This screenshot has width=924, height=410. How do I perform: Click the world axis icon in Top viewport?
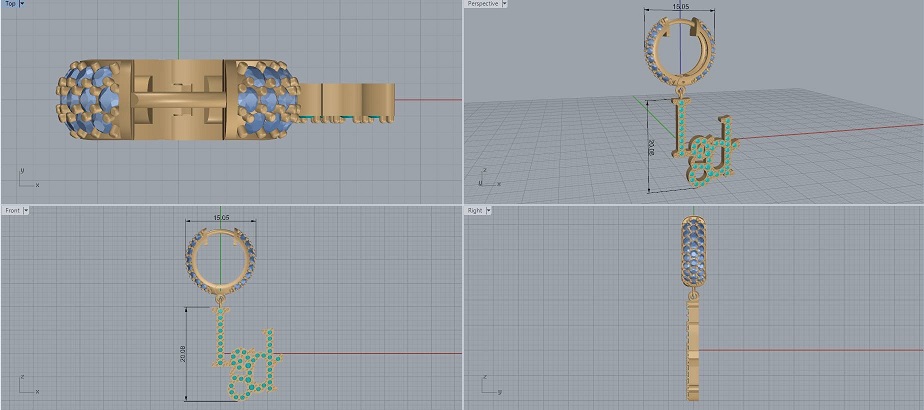tap(24, 178)
